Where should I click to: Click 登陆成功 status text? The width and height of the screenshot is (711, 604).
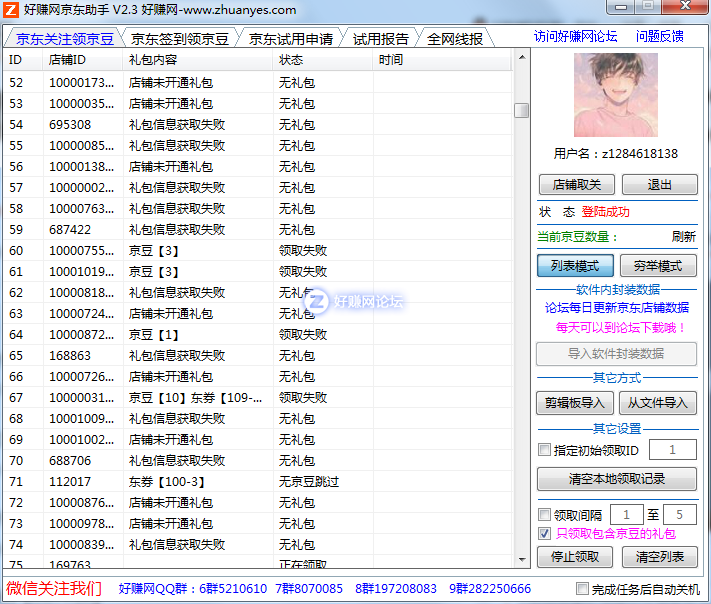605,212
